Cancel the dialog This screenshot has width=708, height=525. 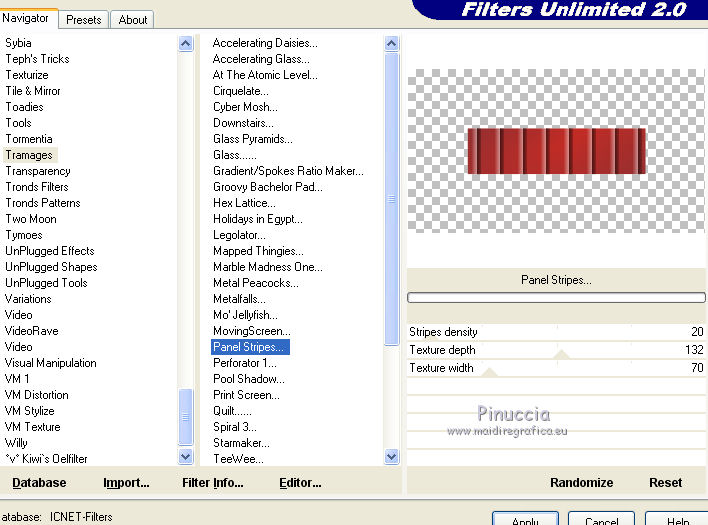click(601, 519)
